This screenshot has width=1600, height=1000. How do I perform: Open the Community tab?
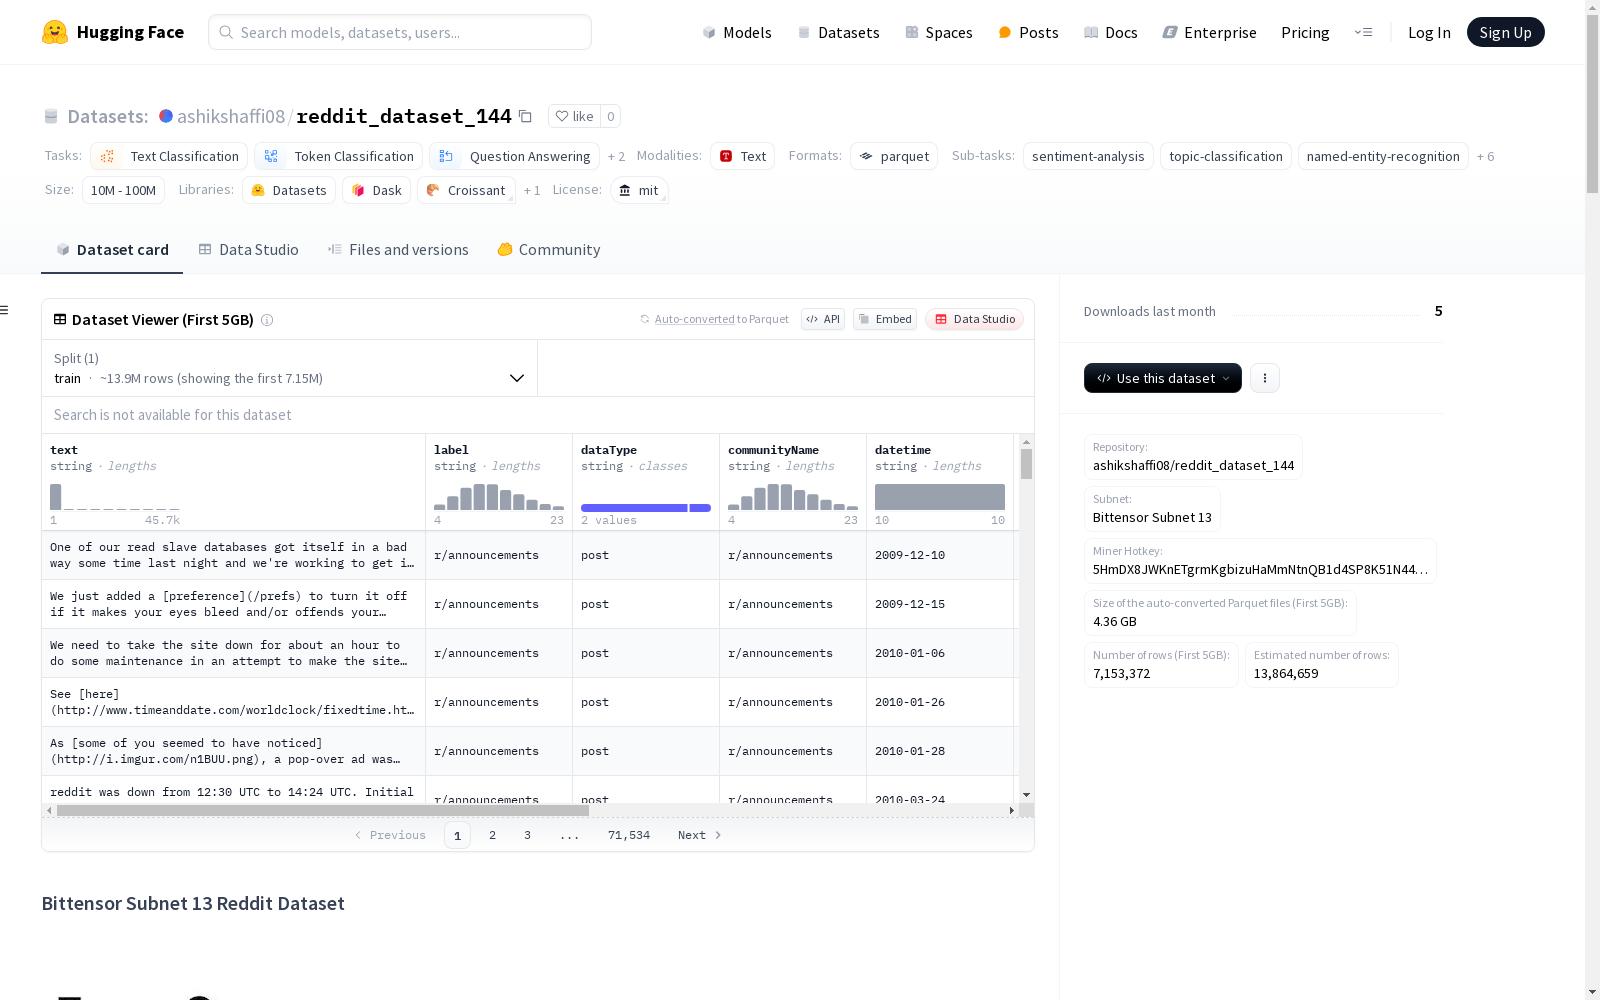[548, 250]
